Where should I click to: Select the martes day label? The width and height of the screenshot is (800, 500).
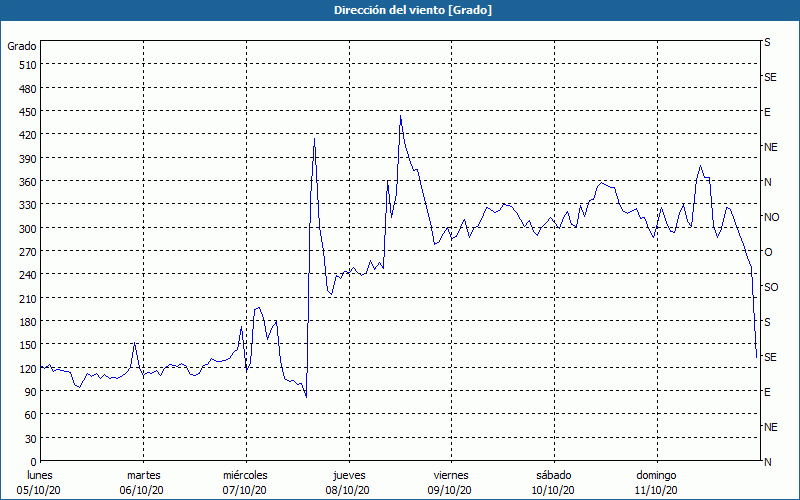click(x=143, y=476)
